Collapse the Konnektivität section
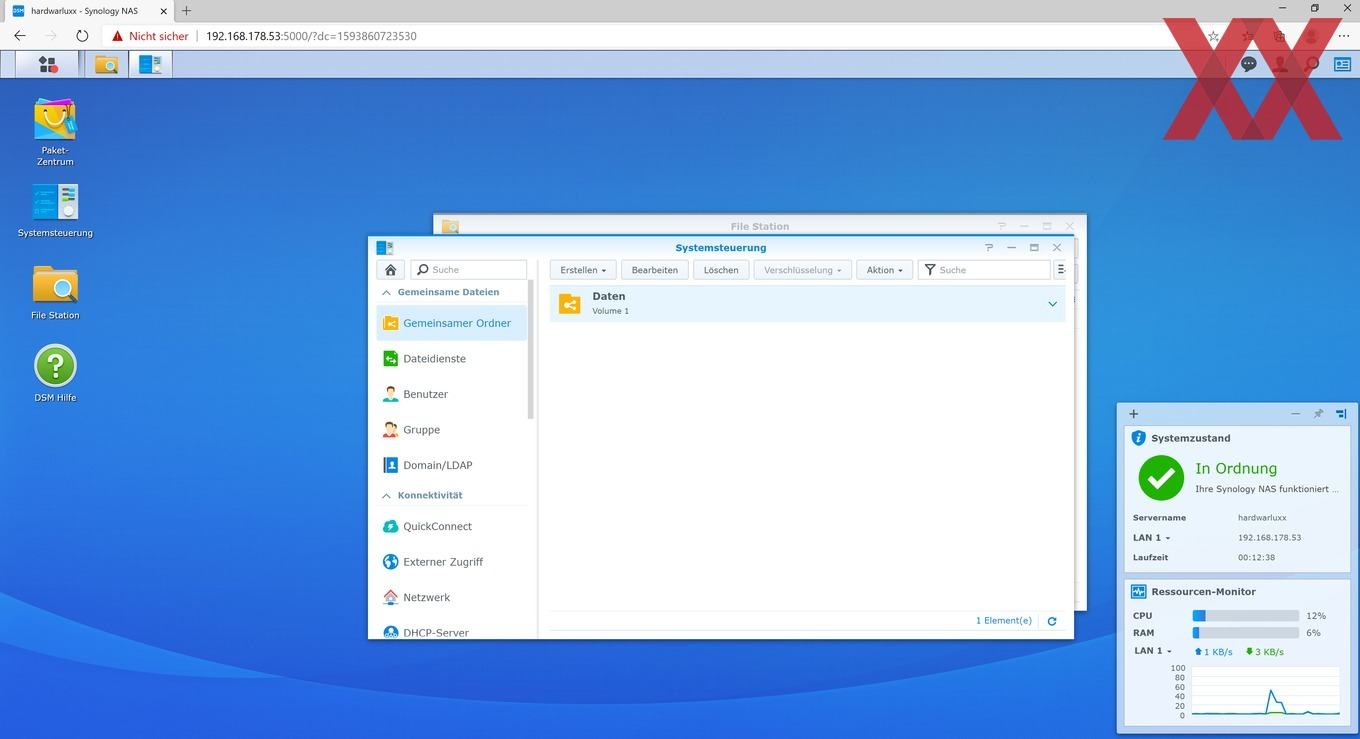The image size is (1360, 739). point(387,496)
